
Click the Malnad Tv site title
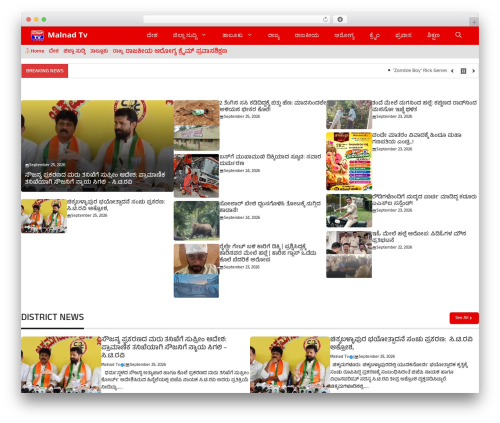point(67,35)
